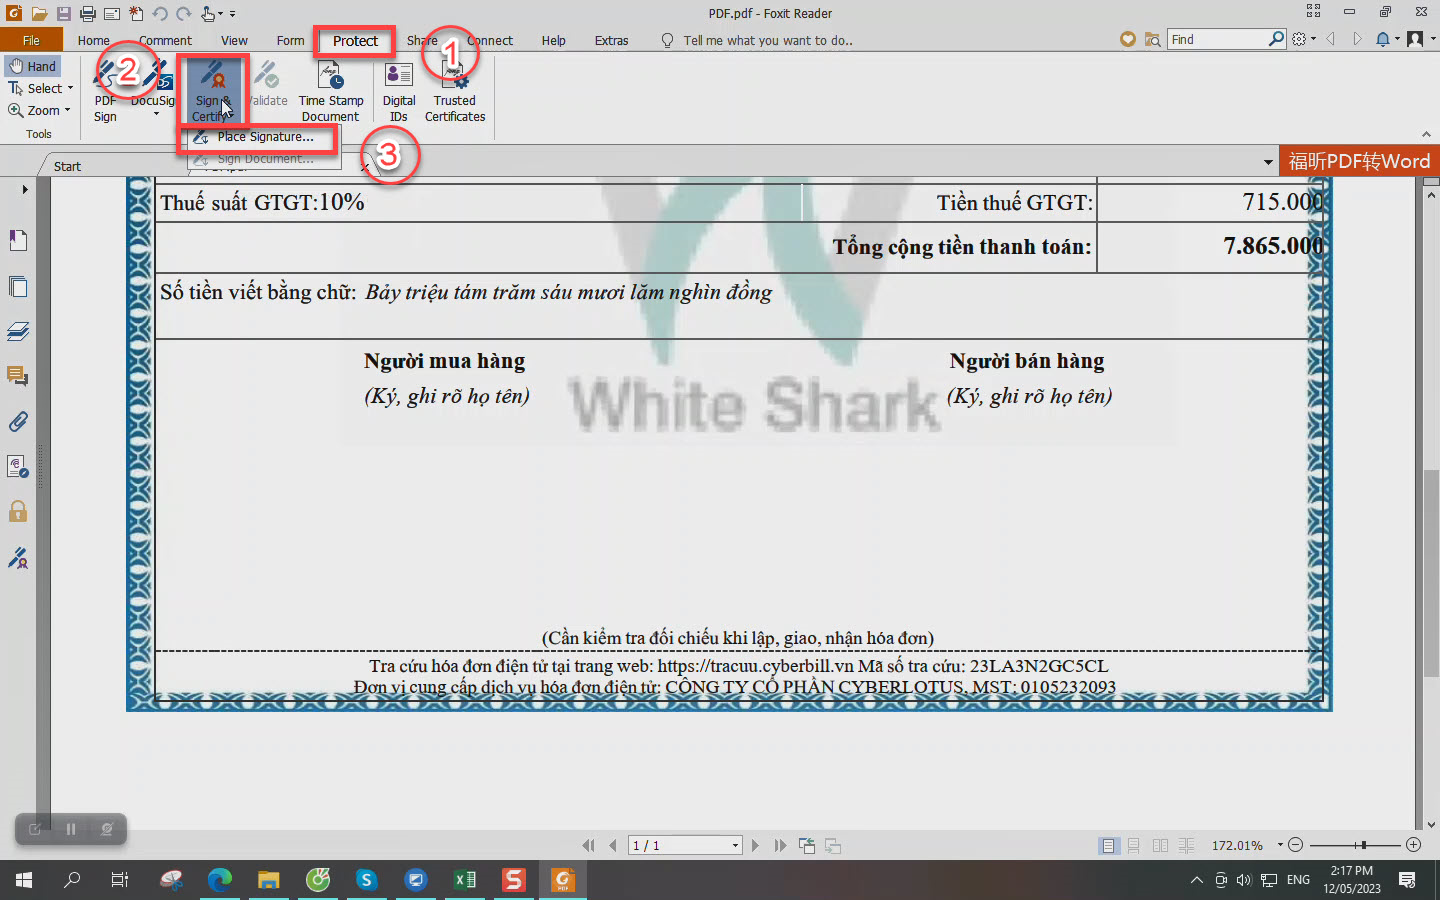The width and height of the screenshot is (1440, 900).
Task: Click the print icon in quick access toolbar
Action: (x=87, y=14)
